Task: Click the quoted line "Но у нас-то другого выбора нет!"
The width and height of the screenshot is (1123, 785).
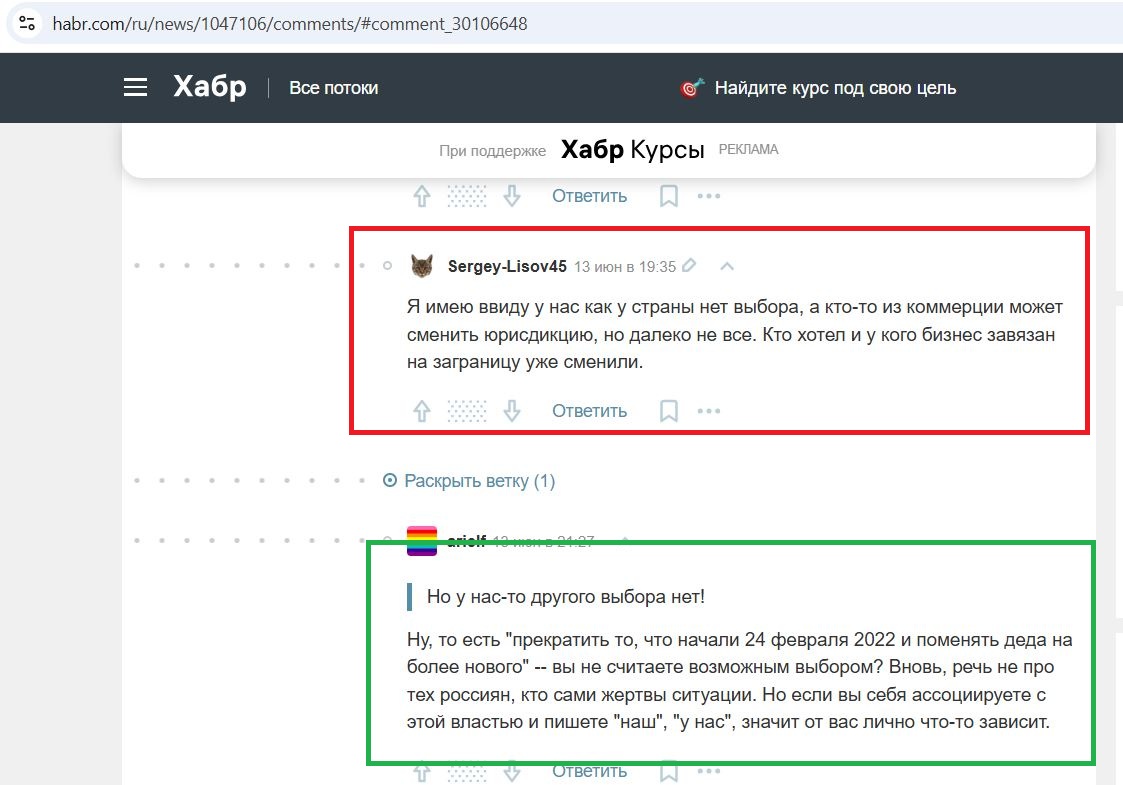Action: [x=566, y=597]
